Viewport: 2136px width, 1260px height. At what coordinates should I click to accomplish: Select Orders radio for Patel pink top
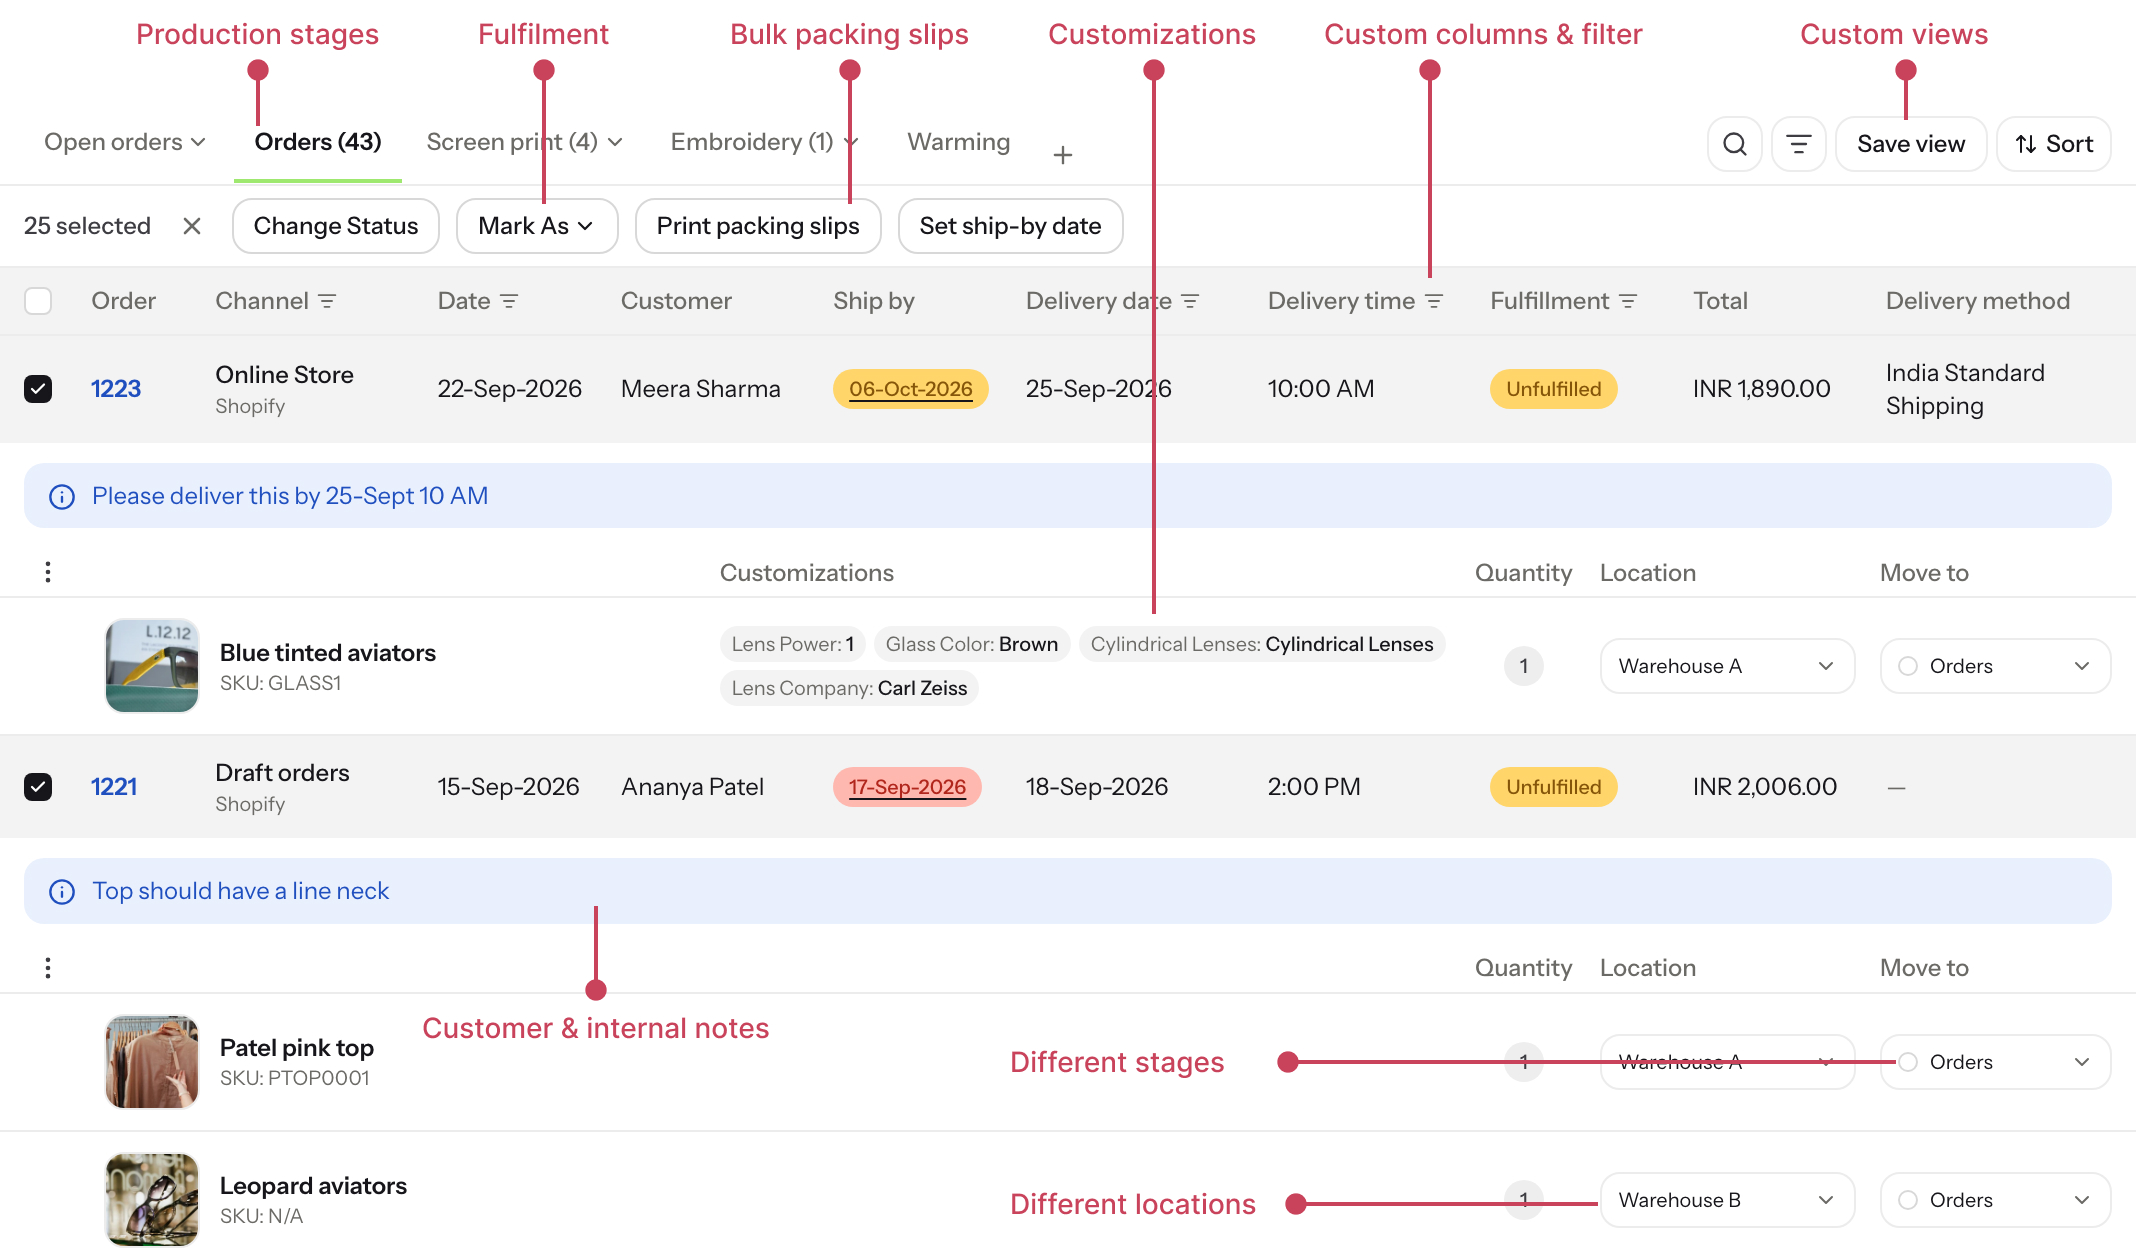pyautogui.click(x=1908, y=1062)
